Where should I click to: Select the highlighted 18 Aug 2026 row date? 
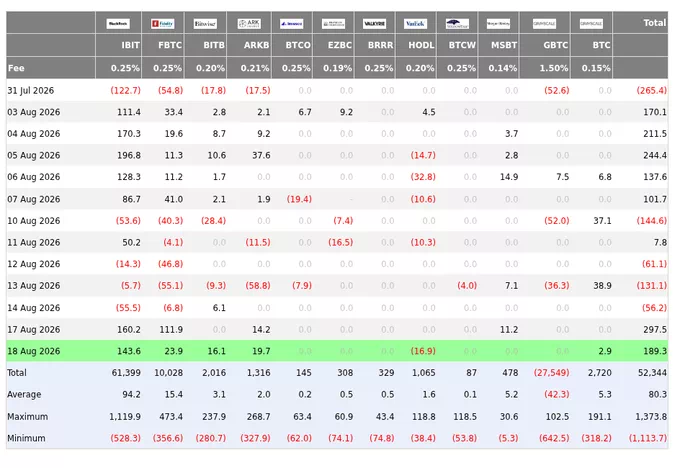click(x=33, y=351)
